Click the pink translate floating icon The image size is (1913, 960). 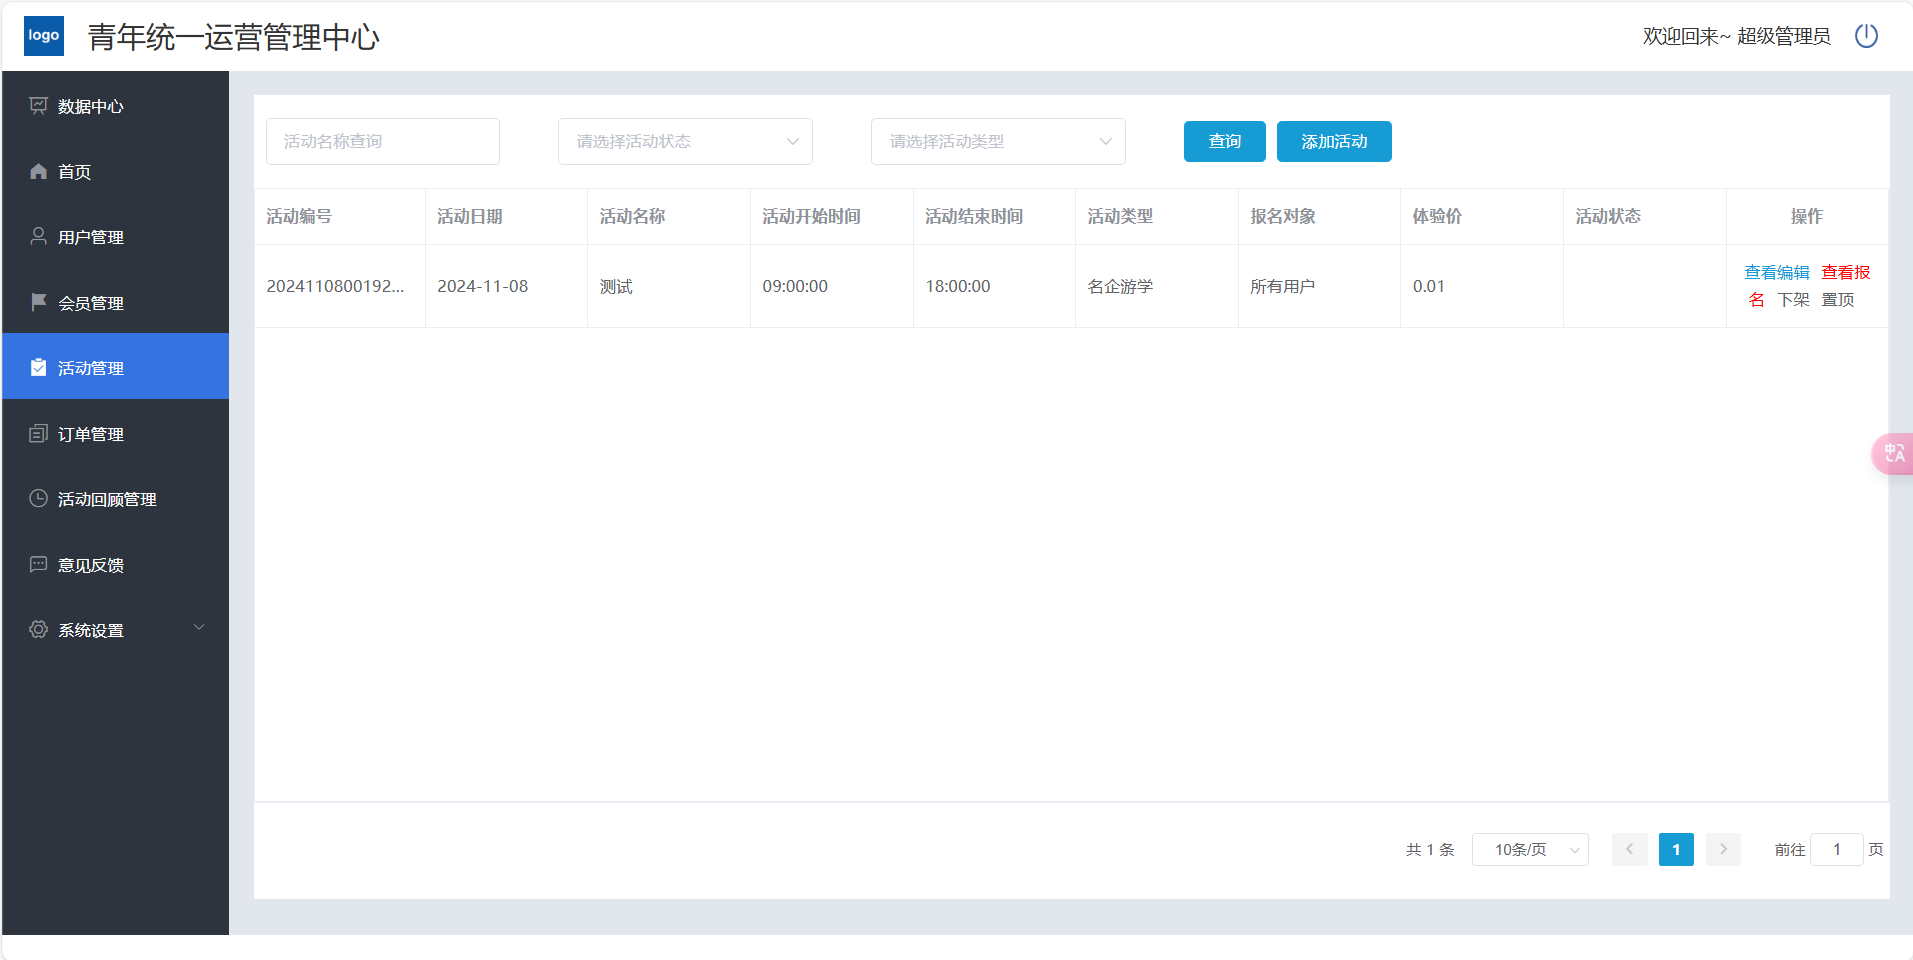(x=1893, y=454)
